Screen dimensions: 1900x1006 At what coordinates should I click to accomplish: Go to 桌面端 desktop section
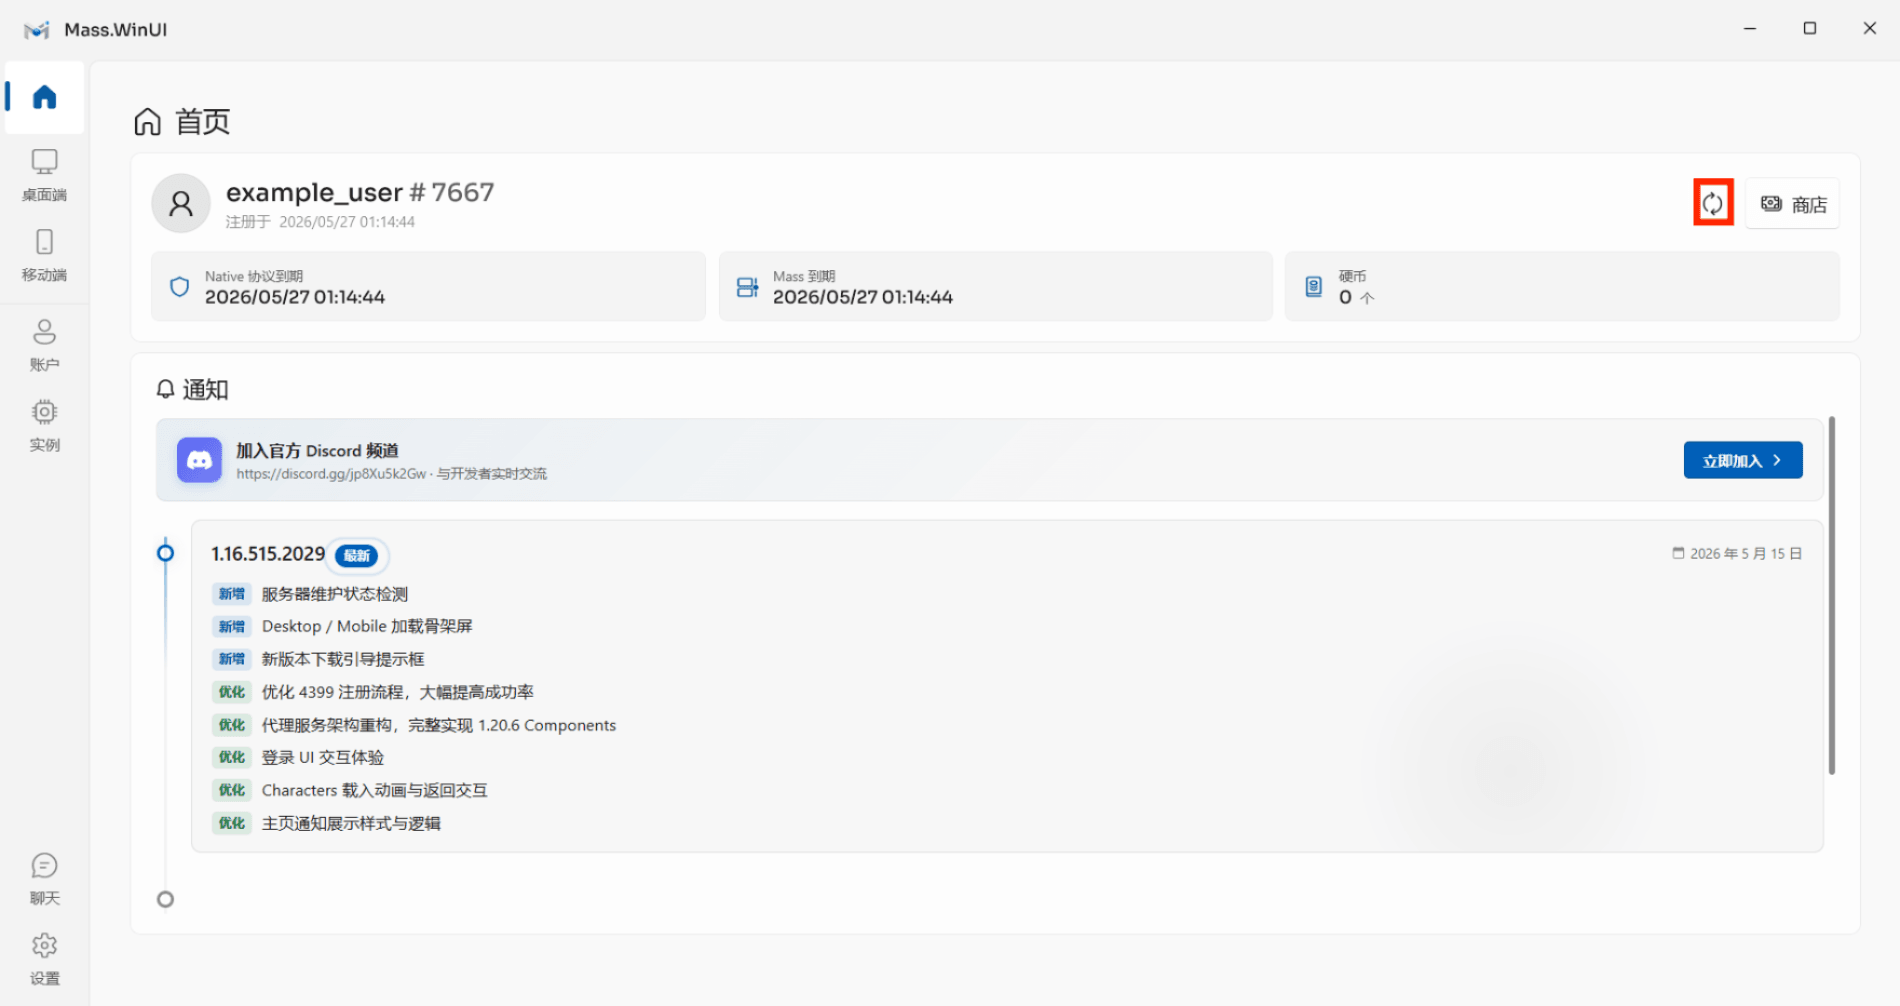click(44, 175)
